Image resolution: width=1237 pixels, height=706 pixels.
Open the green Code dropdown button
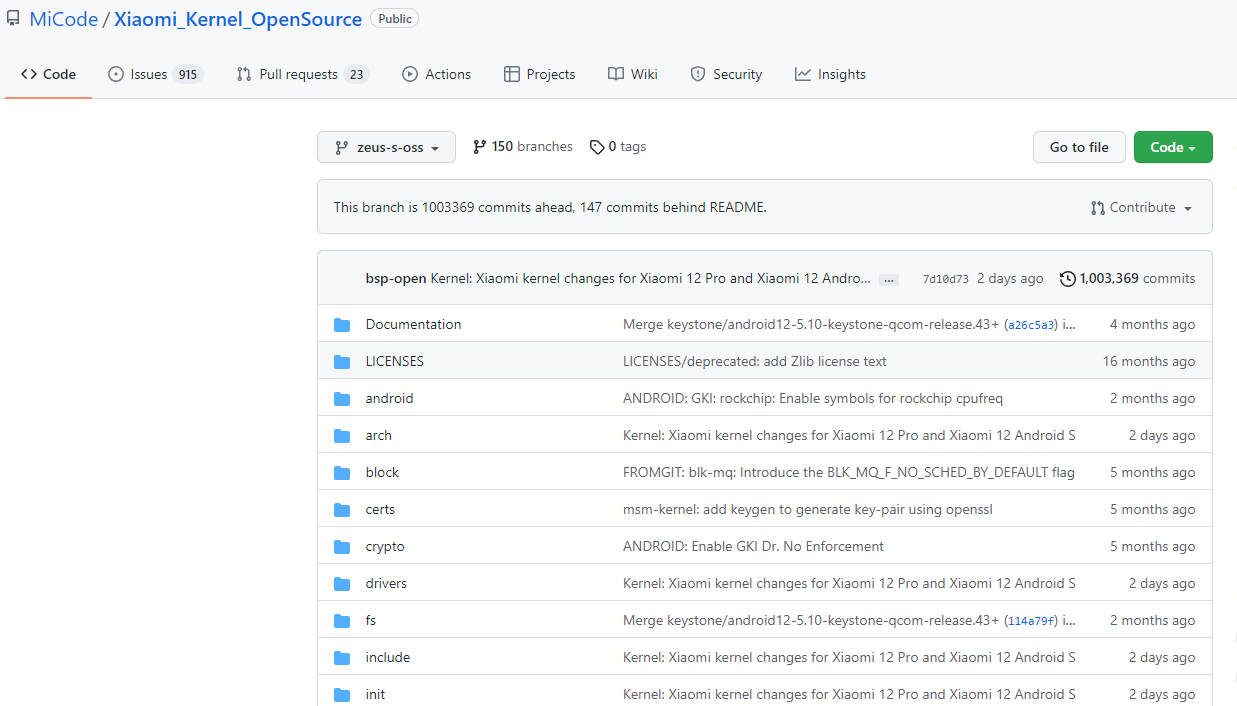click(1173, 147)
